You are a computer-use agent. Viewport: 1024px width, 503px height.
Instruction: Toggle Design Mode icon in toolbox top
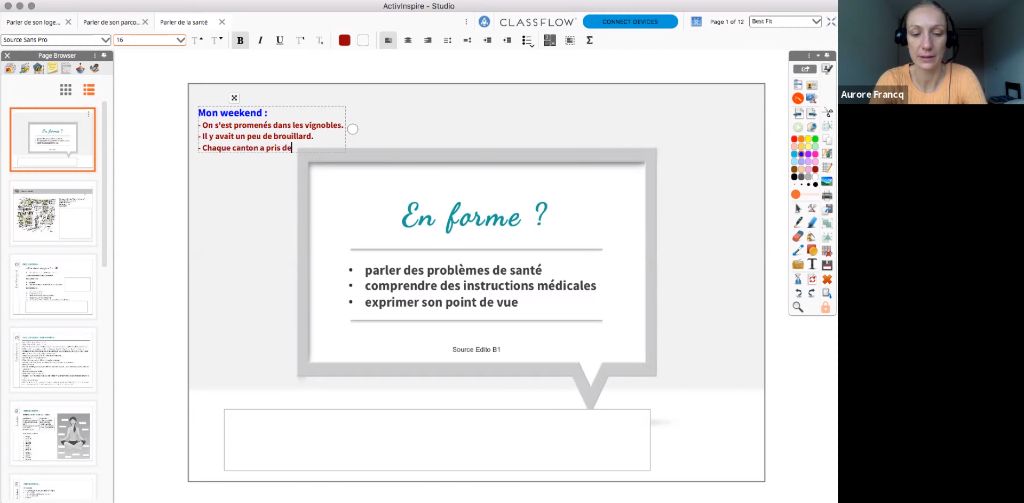pos(827,69)
